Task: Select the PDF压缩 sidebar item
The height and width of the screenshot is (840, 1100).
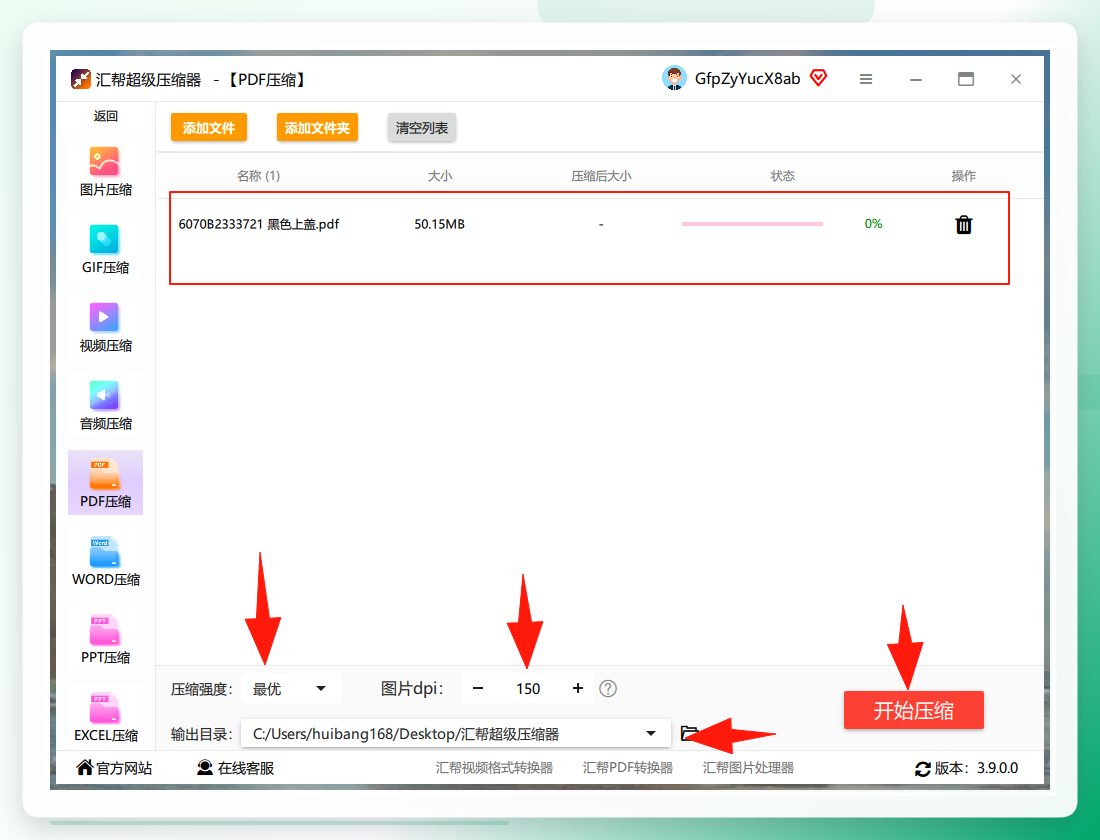Action: tap(105, 483)
